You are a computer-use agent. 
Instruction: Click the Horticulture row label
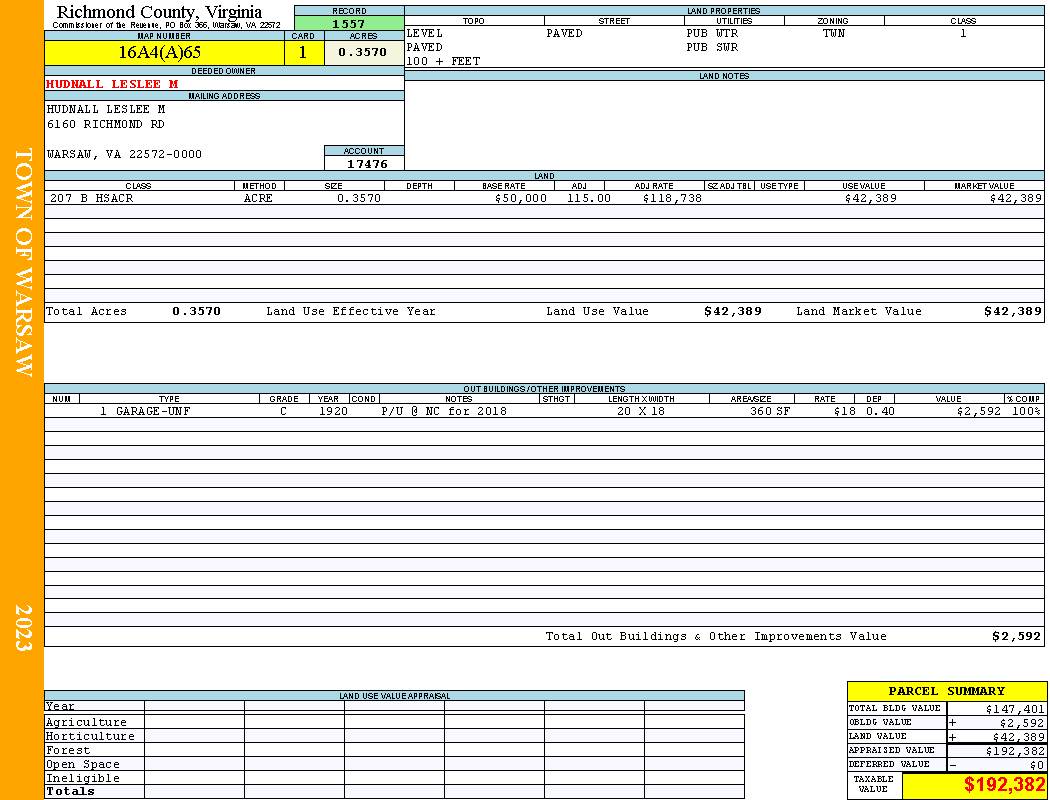pyautogui.click(x=90, y=736)
